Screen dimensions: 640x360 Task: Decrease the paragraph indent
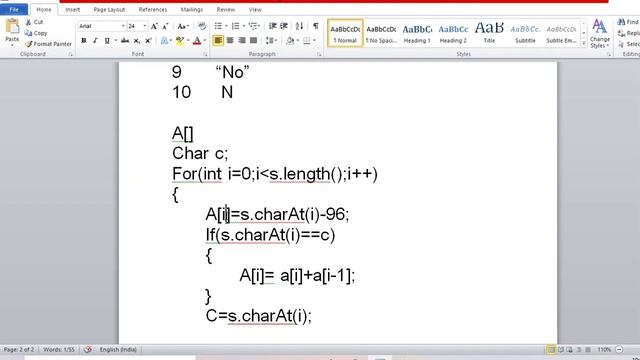click(x=272, y=26)
